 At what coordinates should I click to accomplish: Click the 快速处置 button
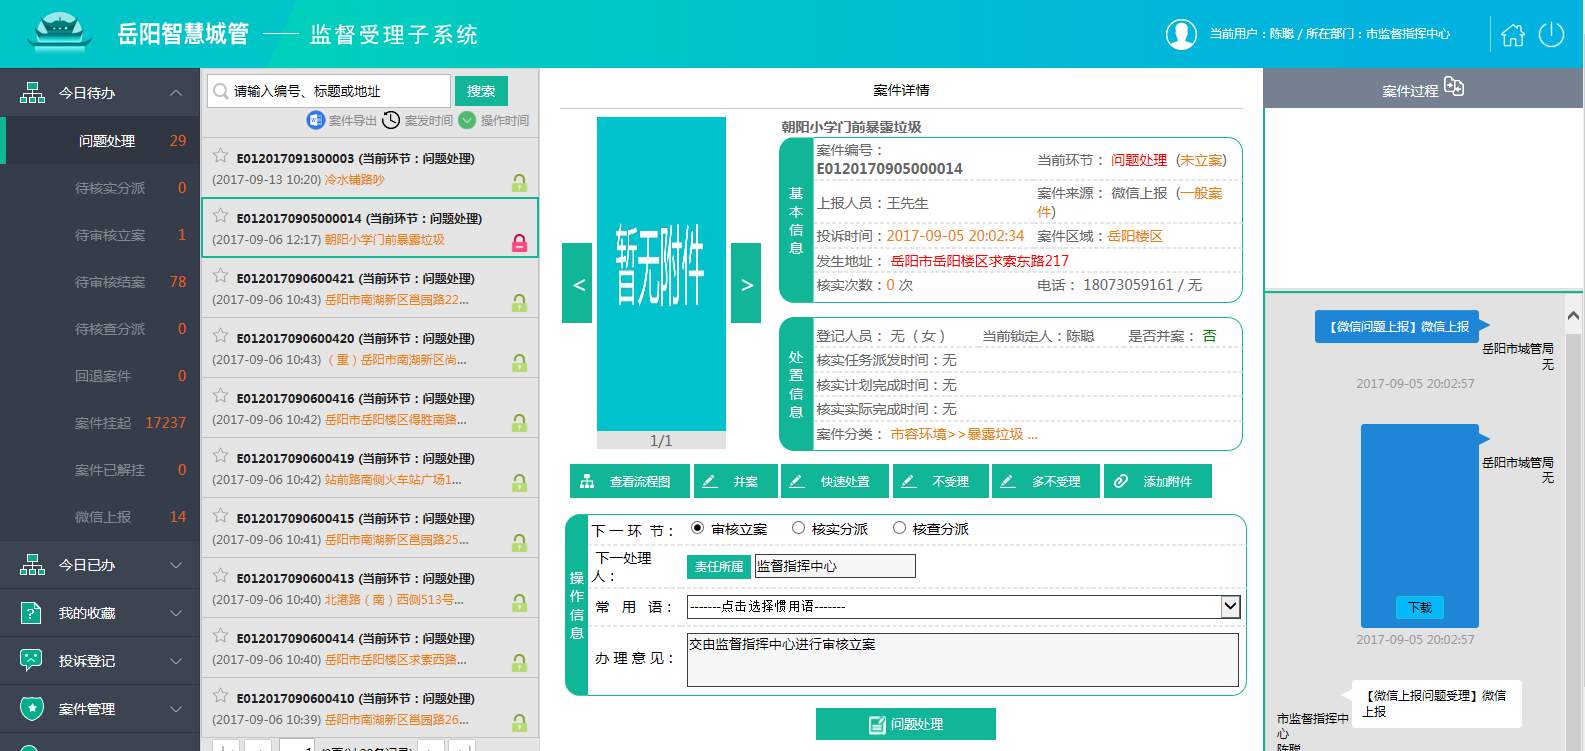(834, 481)
